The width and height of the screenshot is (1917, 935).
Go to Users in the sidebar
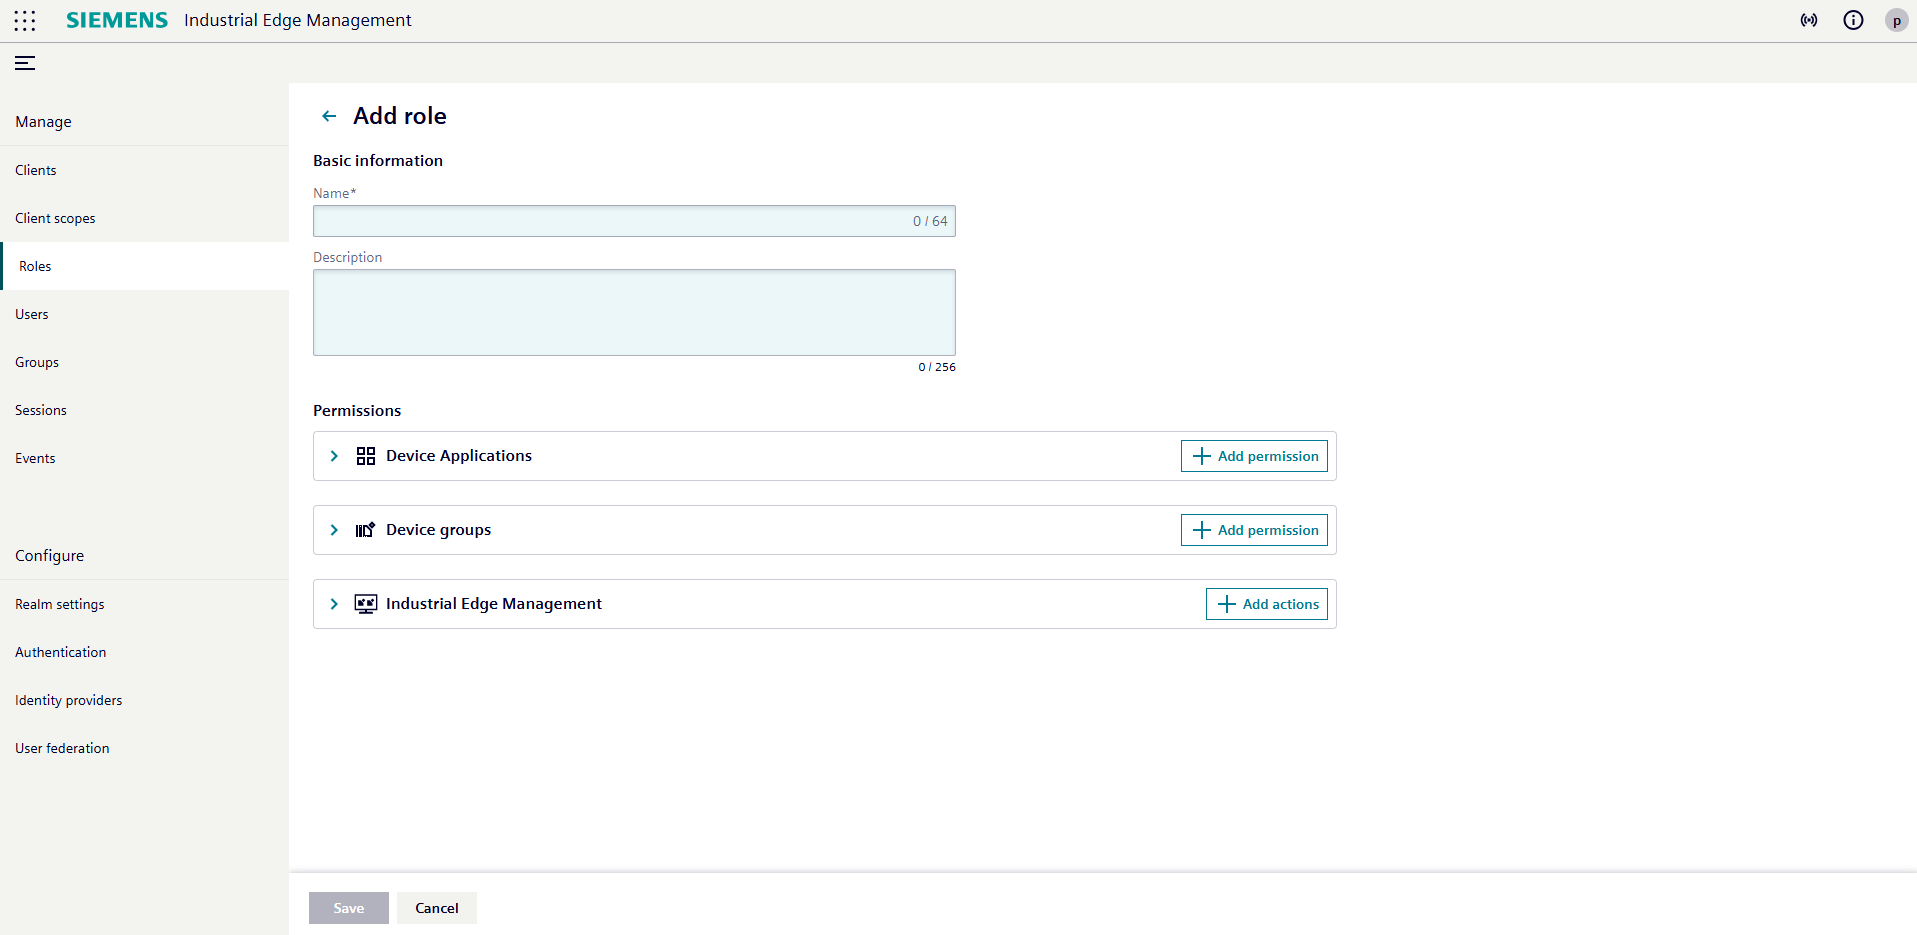tap(32, 314)
